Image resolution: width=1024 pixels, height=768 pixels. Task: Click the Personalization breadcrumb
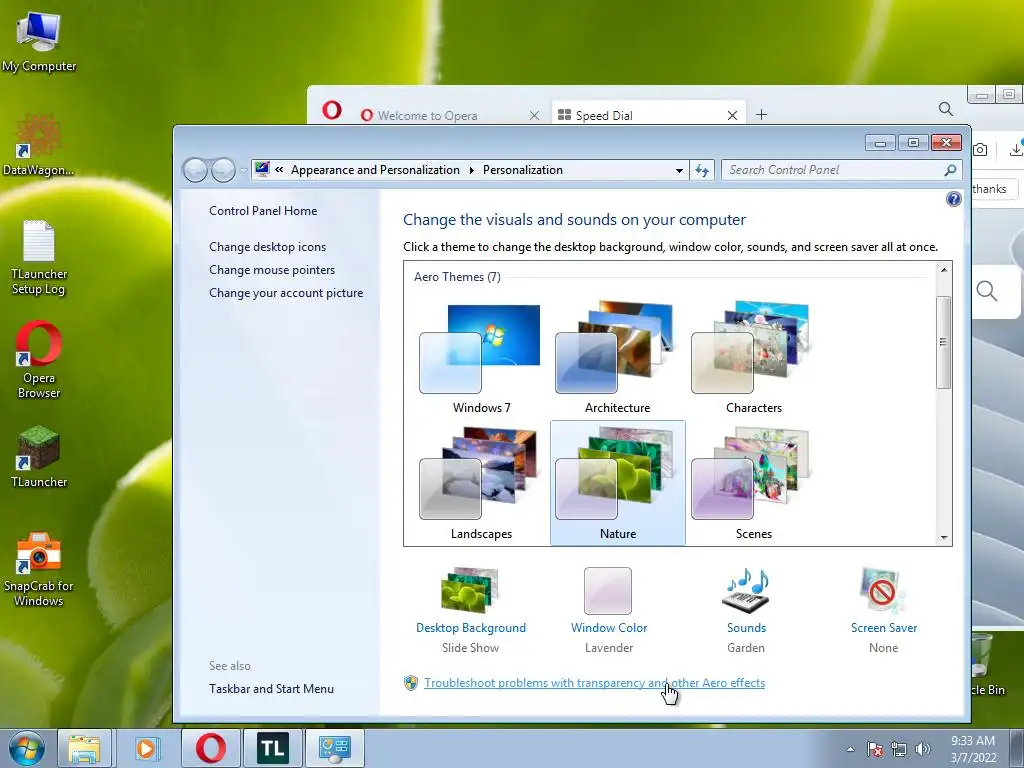[x=522, y=170]
